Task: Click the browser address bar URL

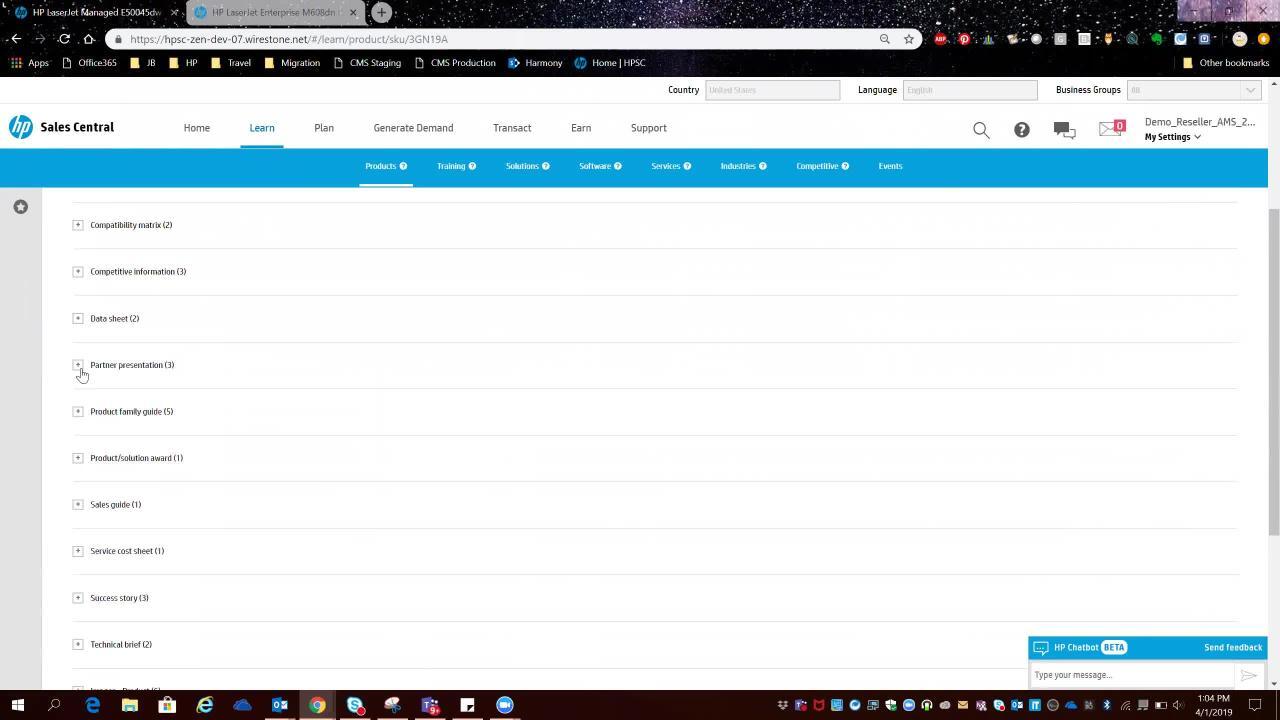Action: (289, 39)
